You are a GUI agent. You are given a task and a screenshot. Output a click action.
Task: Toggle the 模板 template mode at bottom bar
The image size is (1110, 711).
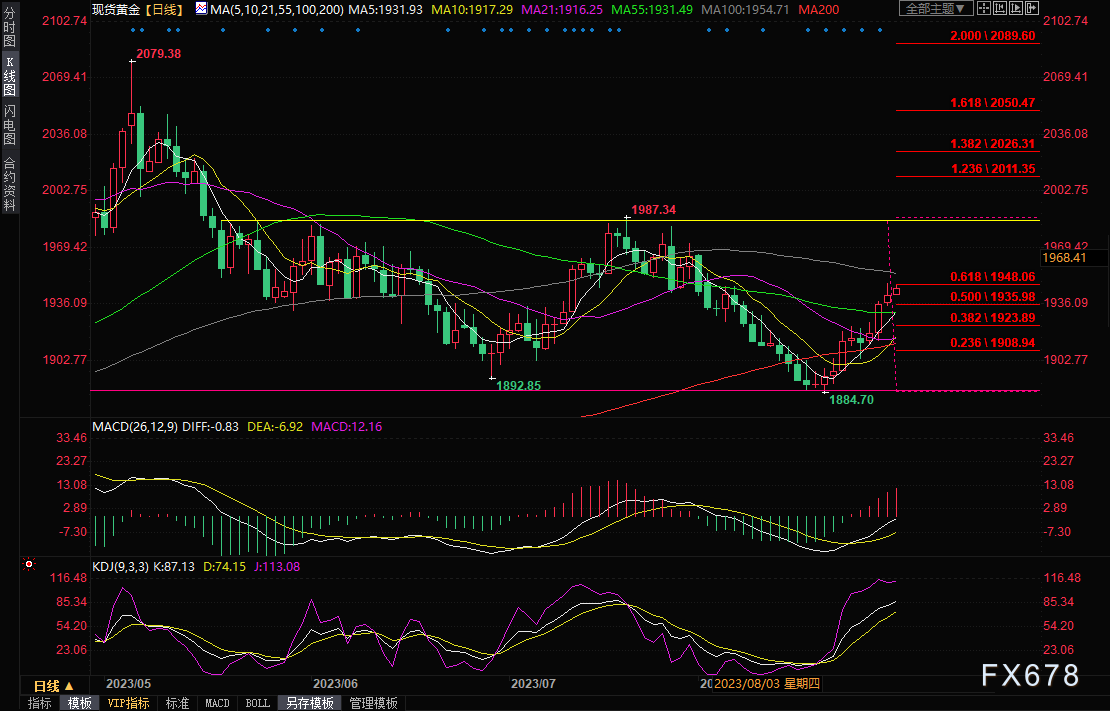point(80,703)
